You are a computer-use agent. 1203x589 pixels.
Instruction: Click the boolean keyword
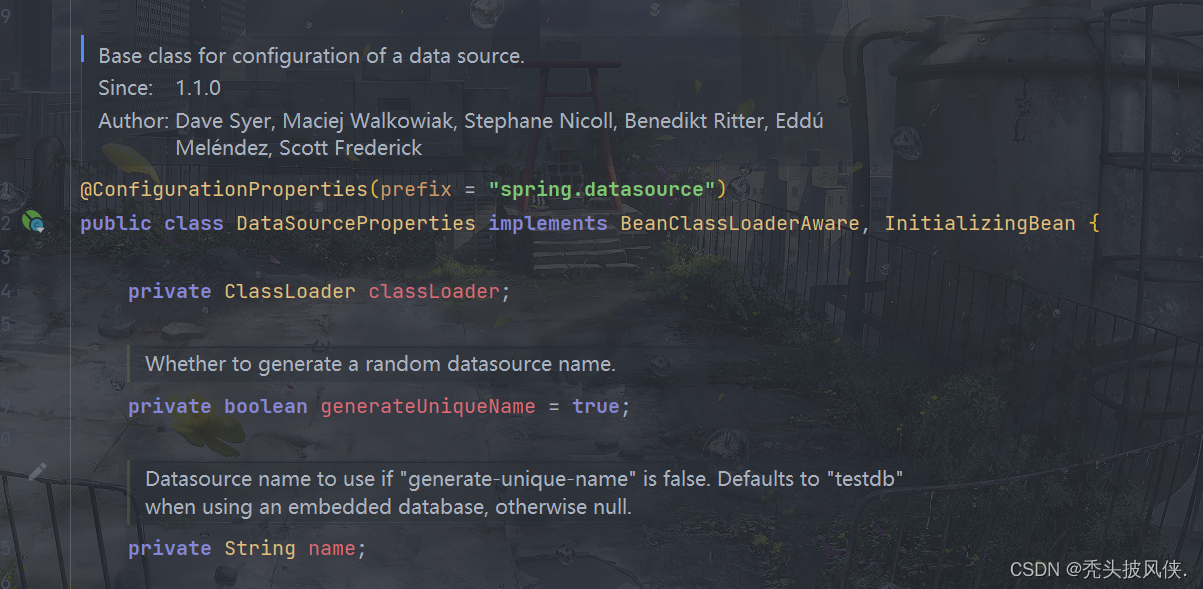[x=266, y=407]
